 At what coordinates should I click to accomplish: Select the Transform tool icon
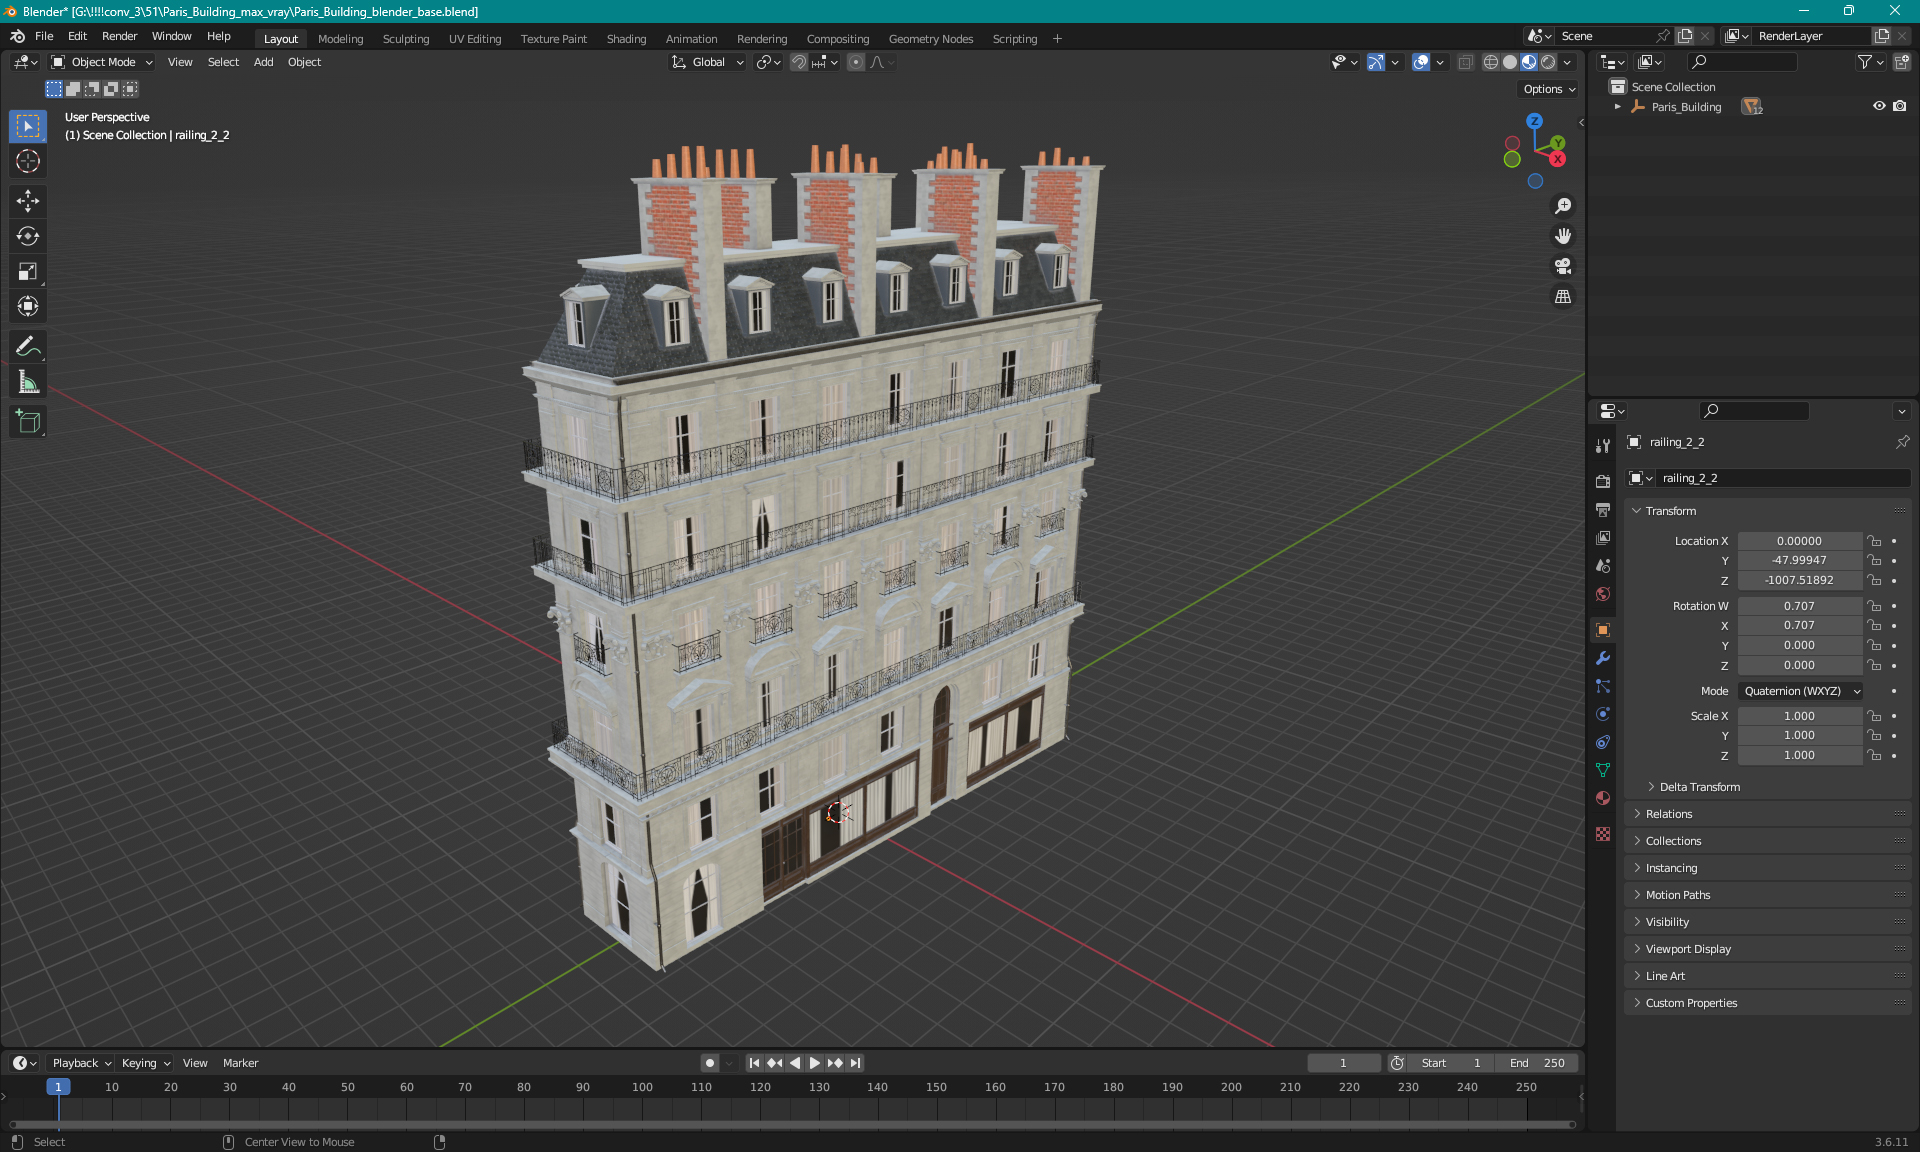29,306
